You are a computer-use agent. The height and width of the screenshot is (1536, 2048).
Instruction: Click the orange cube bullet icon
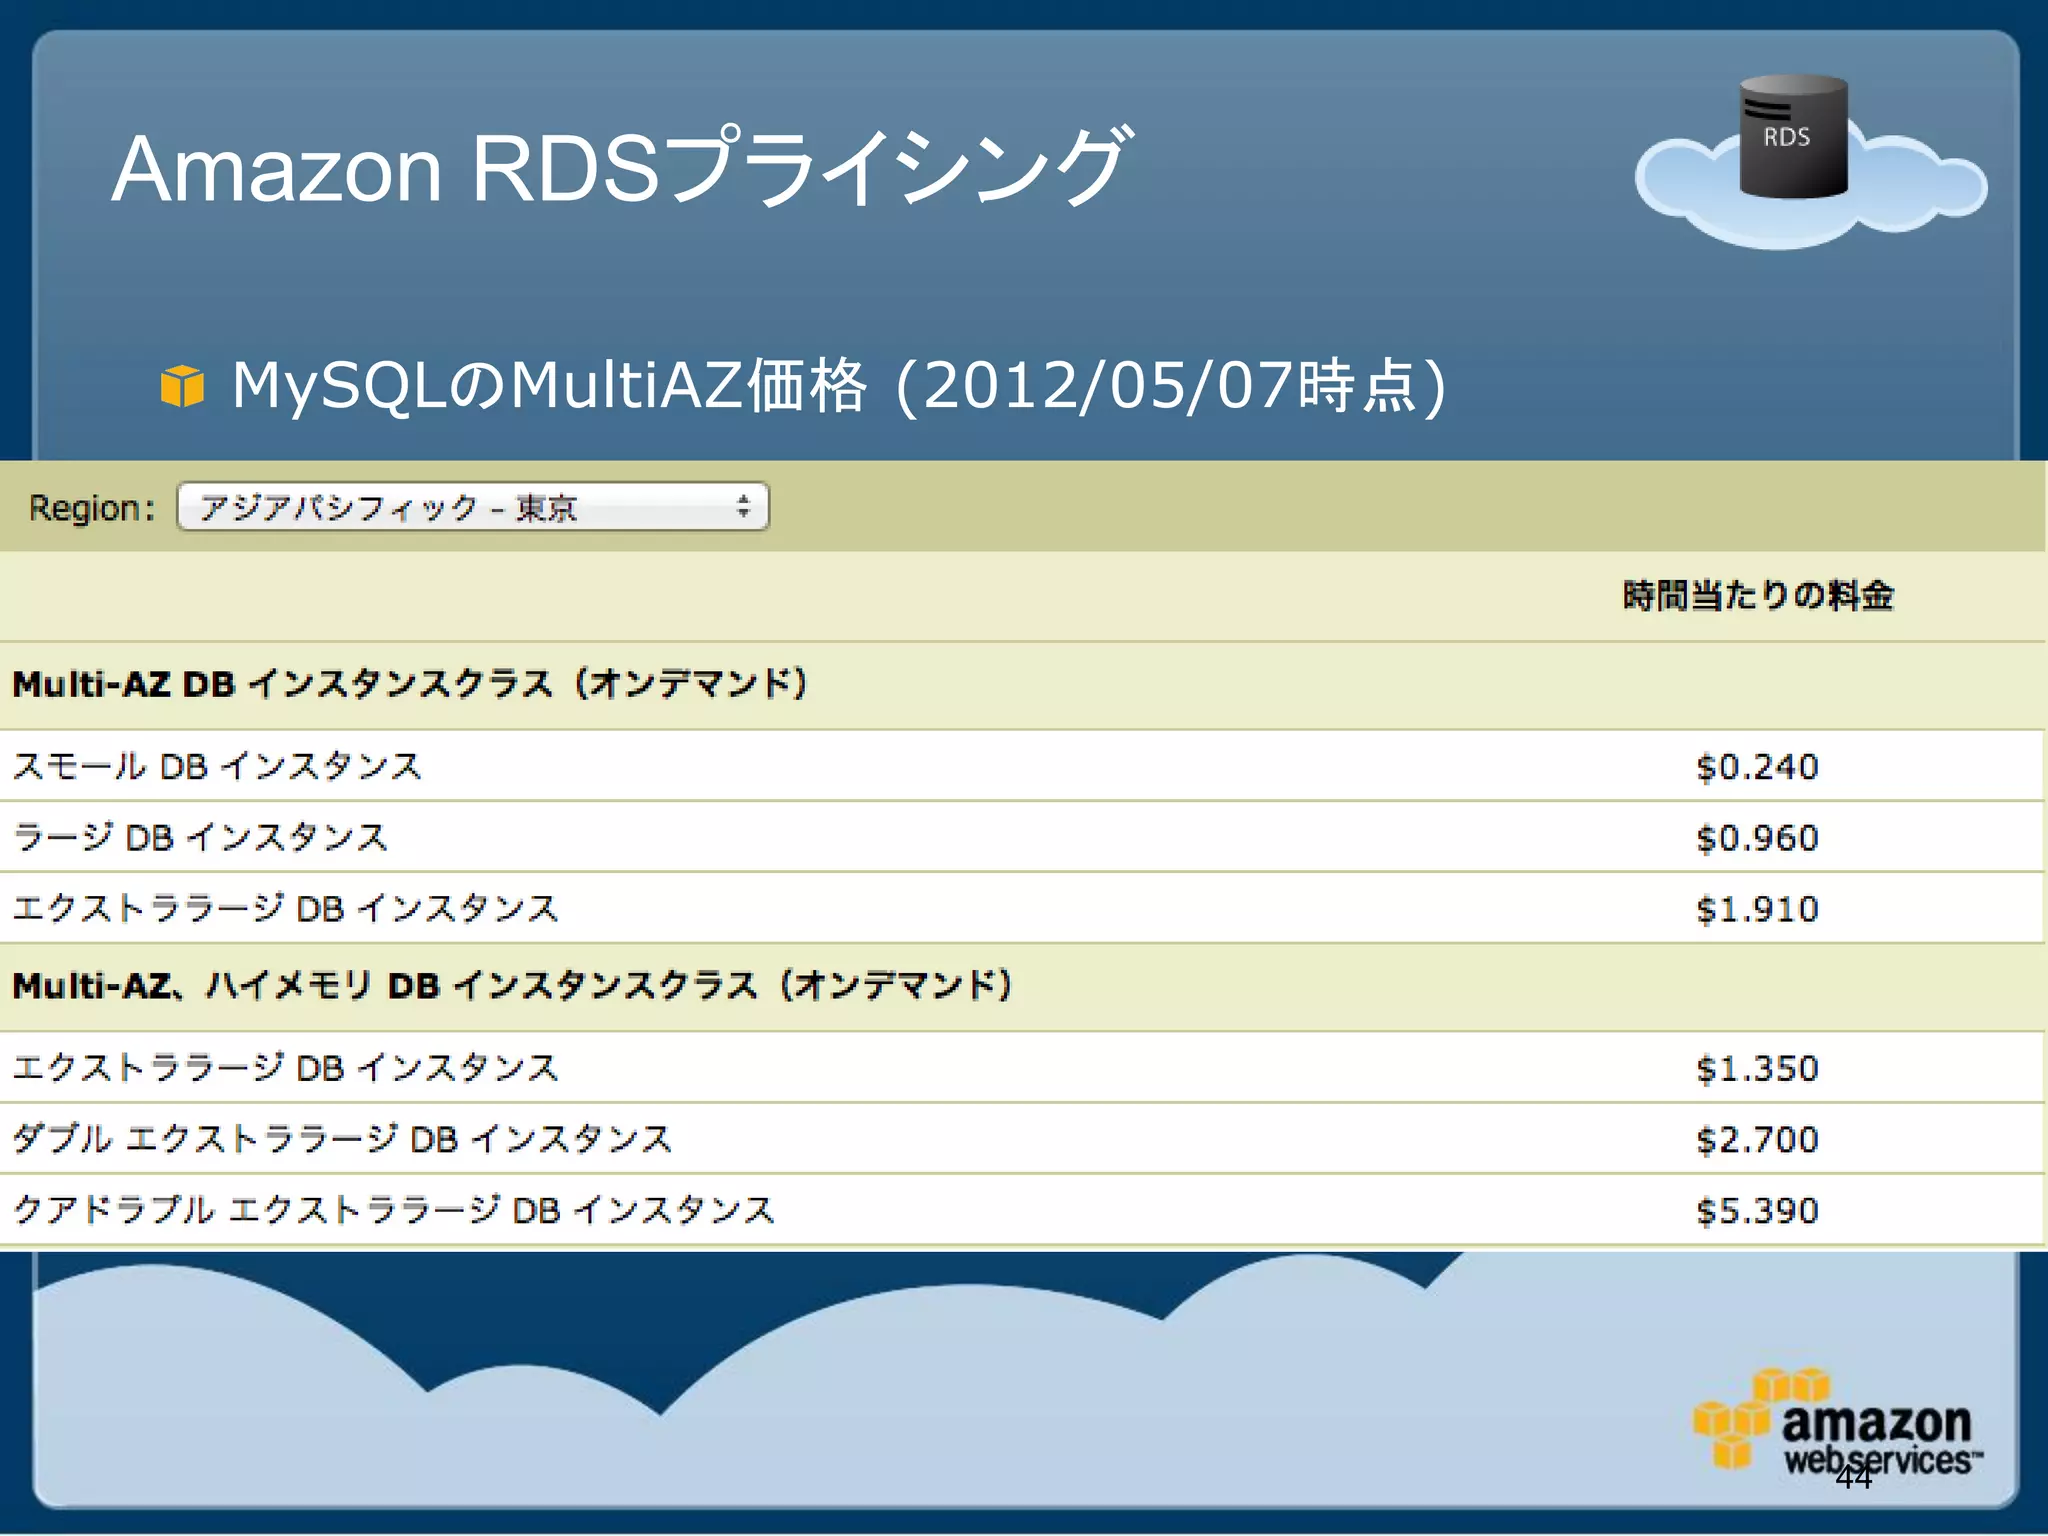(182, 386)
